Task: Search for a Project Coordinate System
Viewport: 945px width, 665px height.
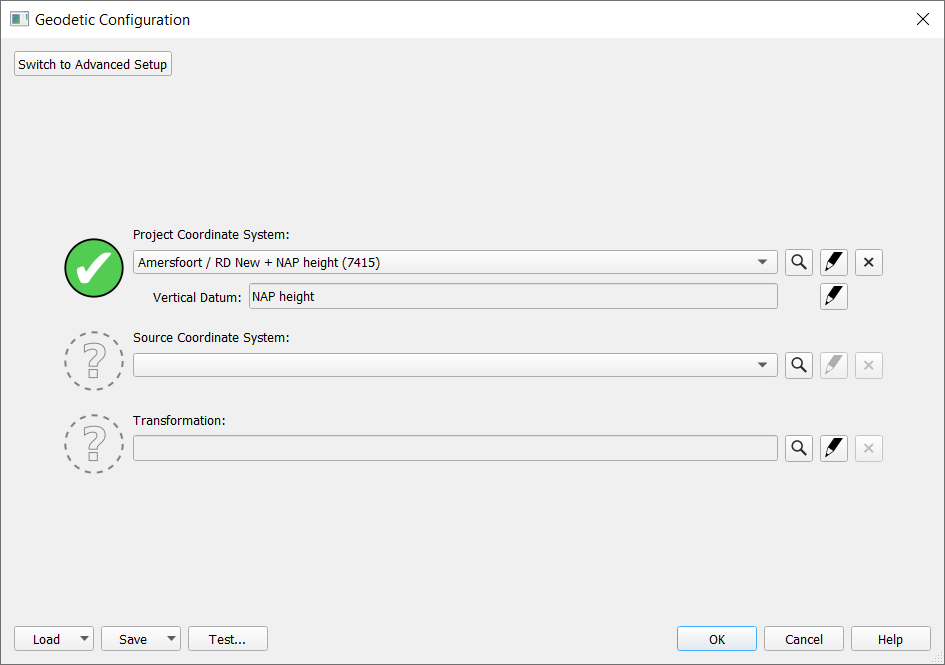Action: pyautogui.click(x=798, y=263)
